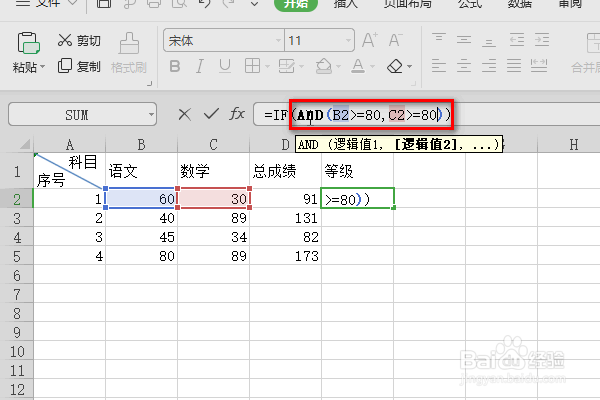Viewport: 600px width, 400px height.
Task: Click the 语文 header cell
Action: pyautogui.click(x=141, y=171)
